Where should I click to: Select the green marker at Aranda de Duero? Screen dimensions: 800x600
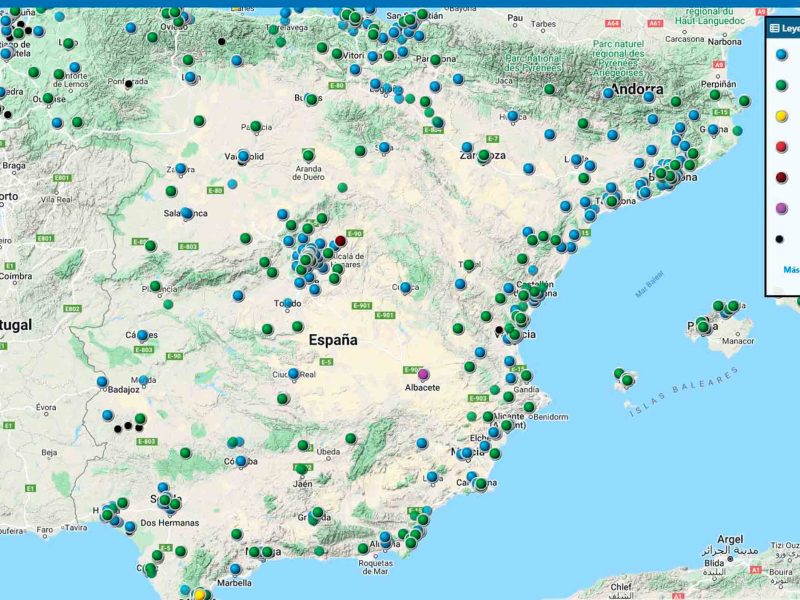308,155
